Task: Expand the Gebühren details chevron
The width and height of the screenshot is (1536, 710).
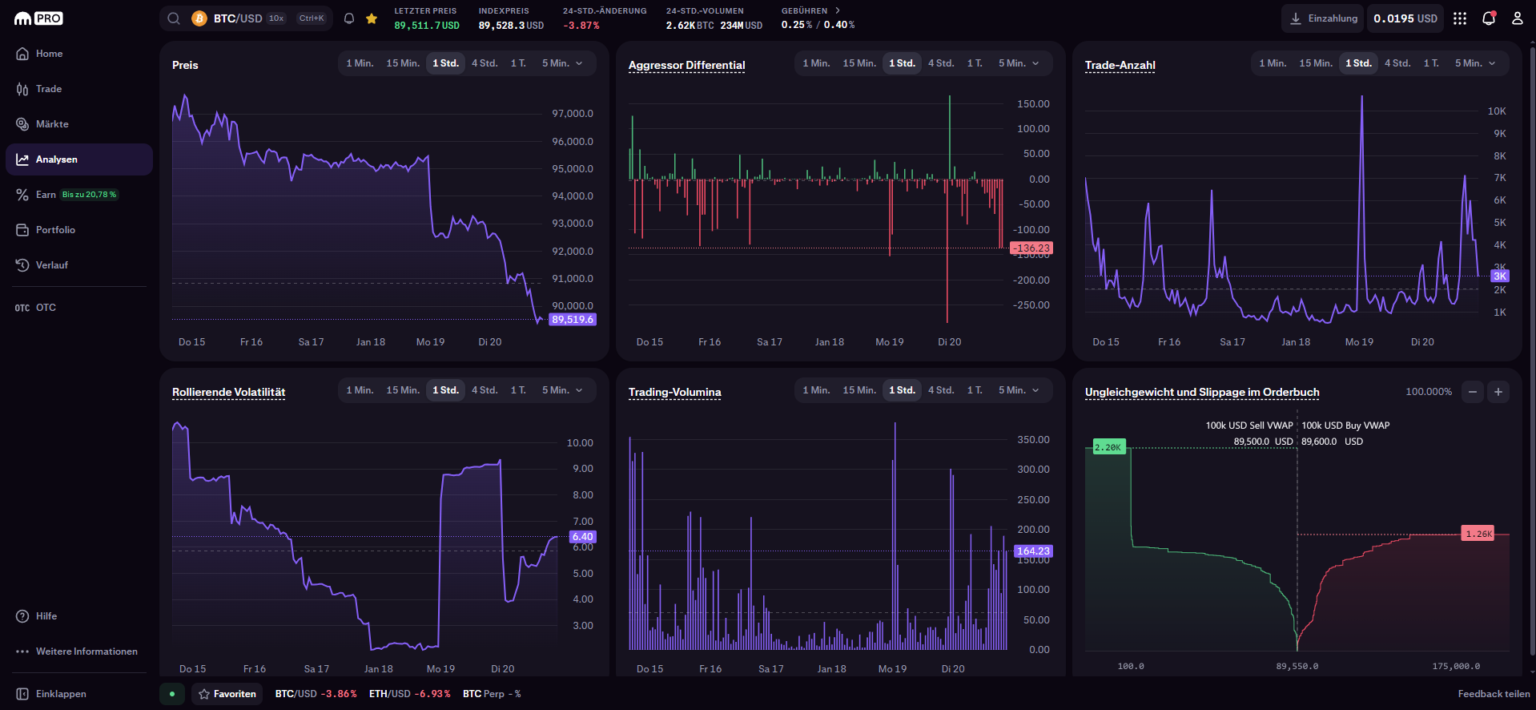Action: tap(840, 11)
